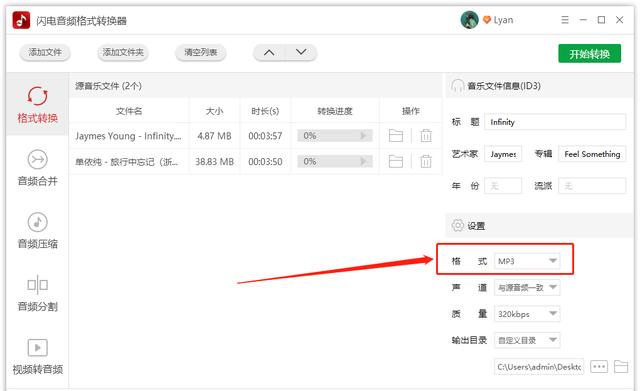Click the 清空列表 clear list button

[x=200, y=53]
